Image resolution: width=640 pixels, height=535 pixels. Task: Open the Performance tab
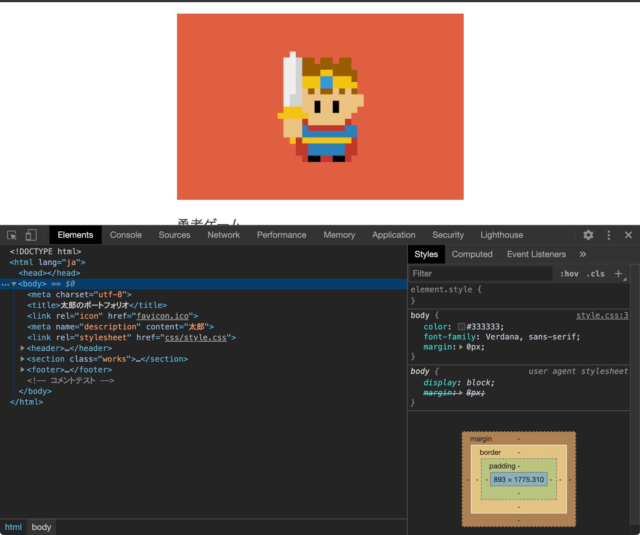point(281,235)
